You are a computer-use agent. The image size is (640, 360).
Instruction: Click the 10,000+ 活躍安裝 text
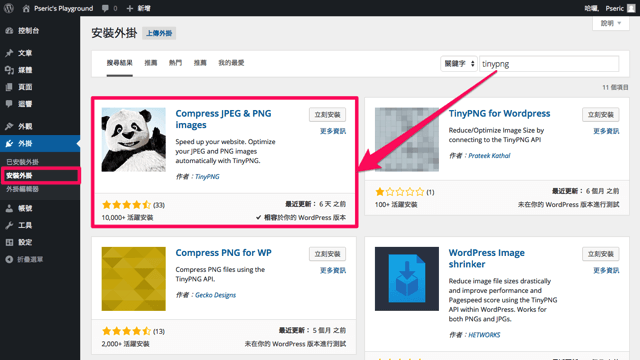[x=127, y=218]
